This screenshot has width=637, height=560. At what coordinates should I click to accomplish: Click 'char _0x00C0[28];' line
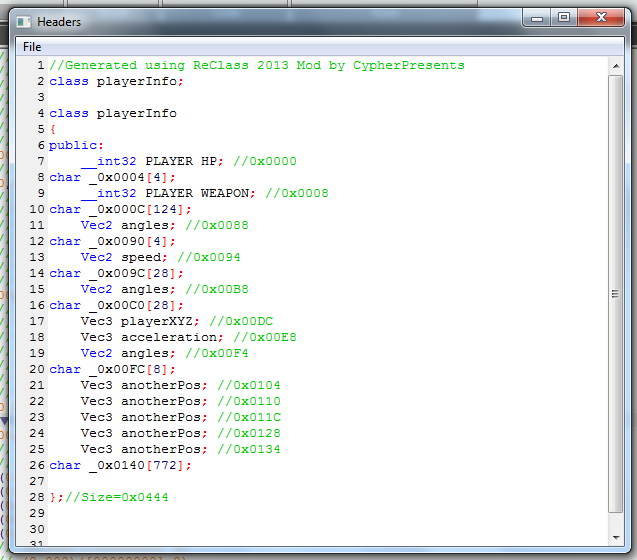click(116, 305)
